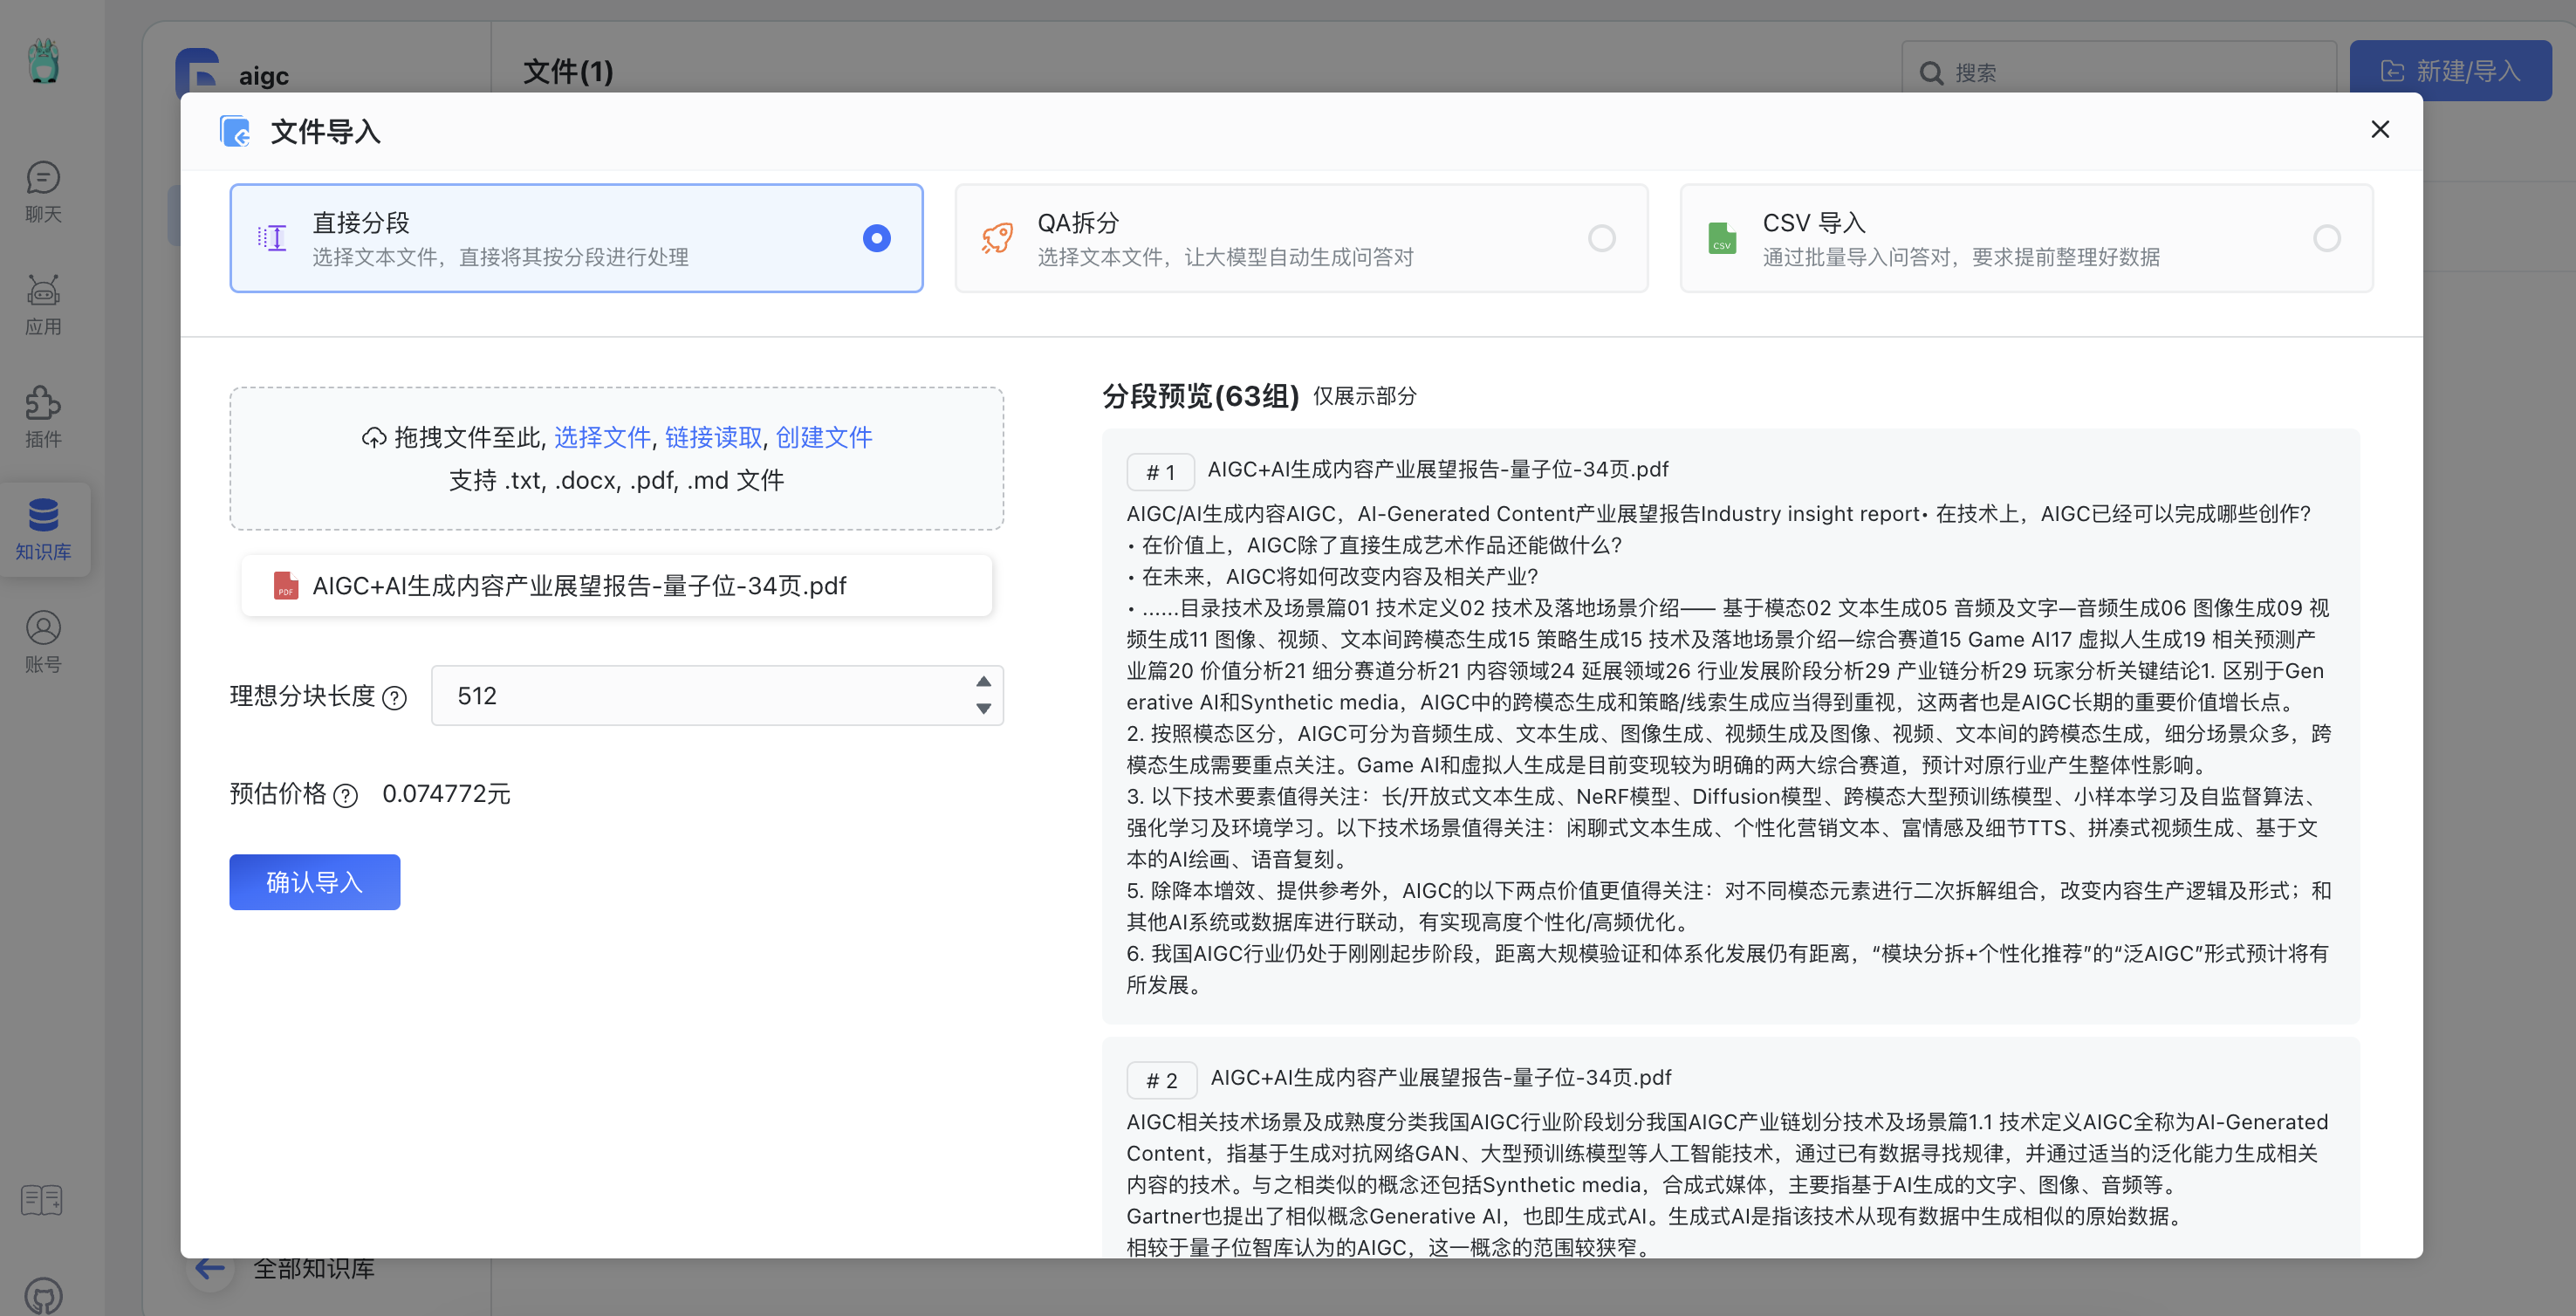Click the 512 chunk length input field

pos(717,695)
